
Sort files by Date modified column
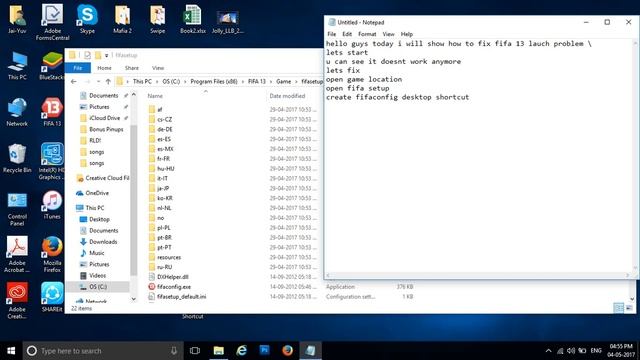pyautogui.click(x=287, y=96)
